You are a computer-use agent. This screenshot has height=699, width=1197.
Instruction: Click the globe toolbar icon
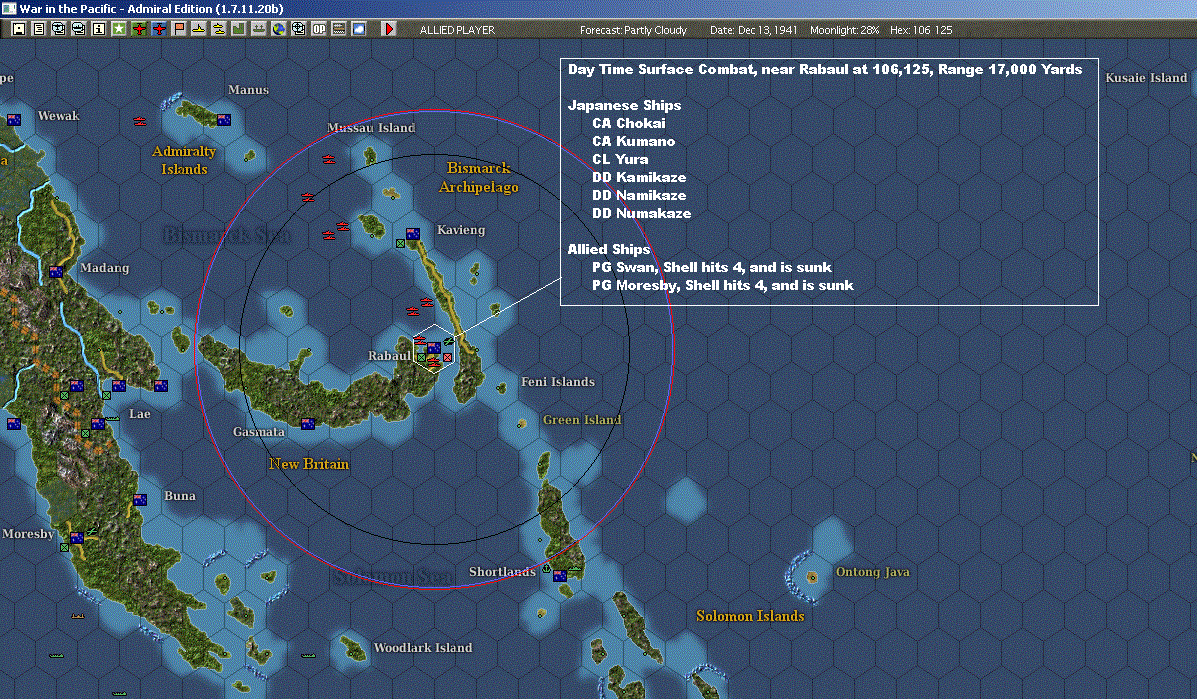[279, 29]
